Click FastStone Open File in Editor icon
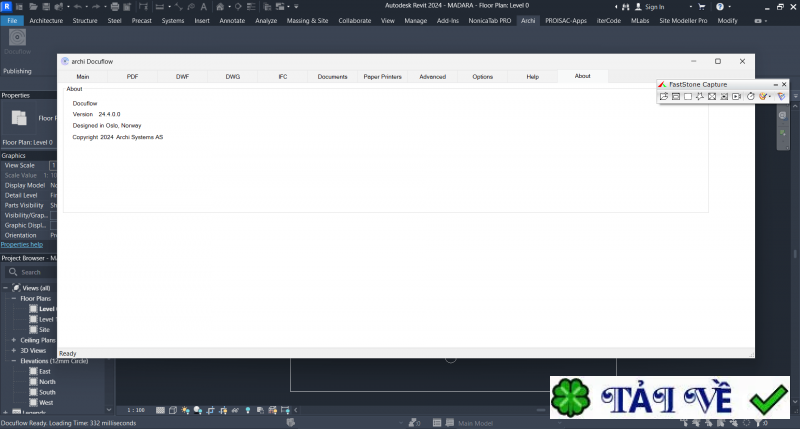 pos(664,96)
